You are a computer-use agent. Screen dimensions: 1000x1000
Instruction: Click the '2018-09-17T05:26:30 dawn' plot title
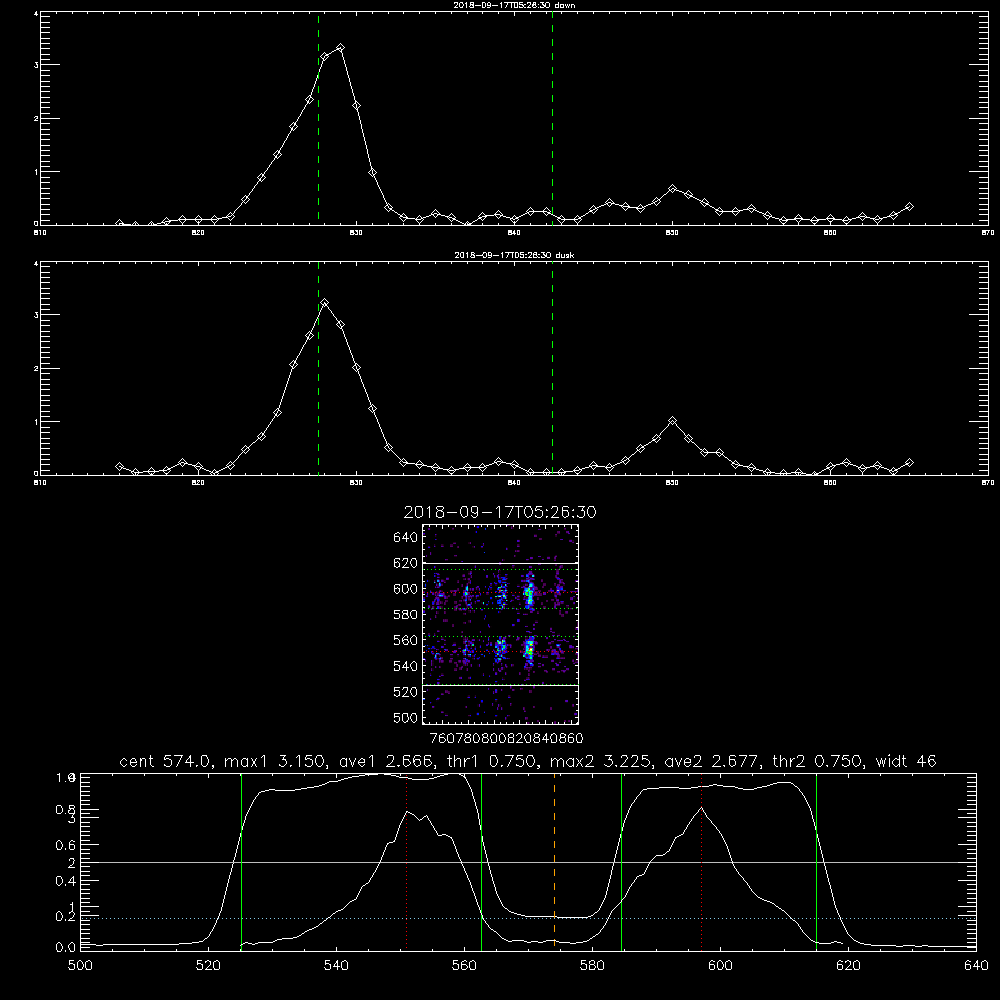pos(514,5)
